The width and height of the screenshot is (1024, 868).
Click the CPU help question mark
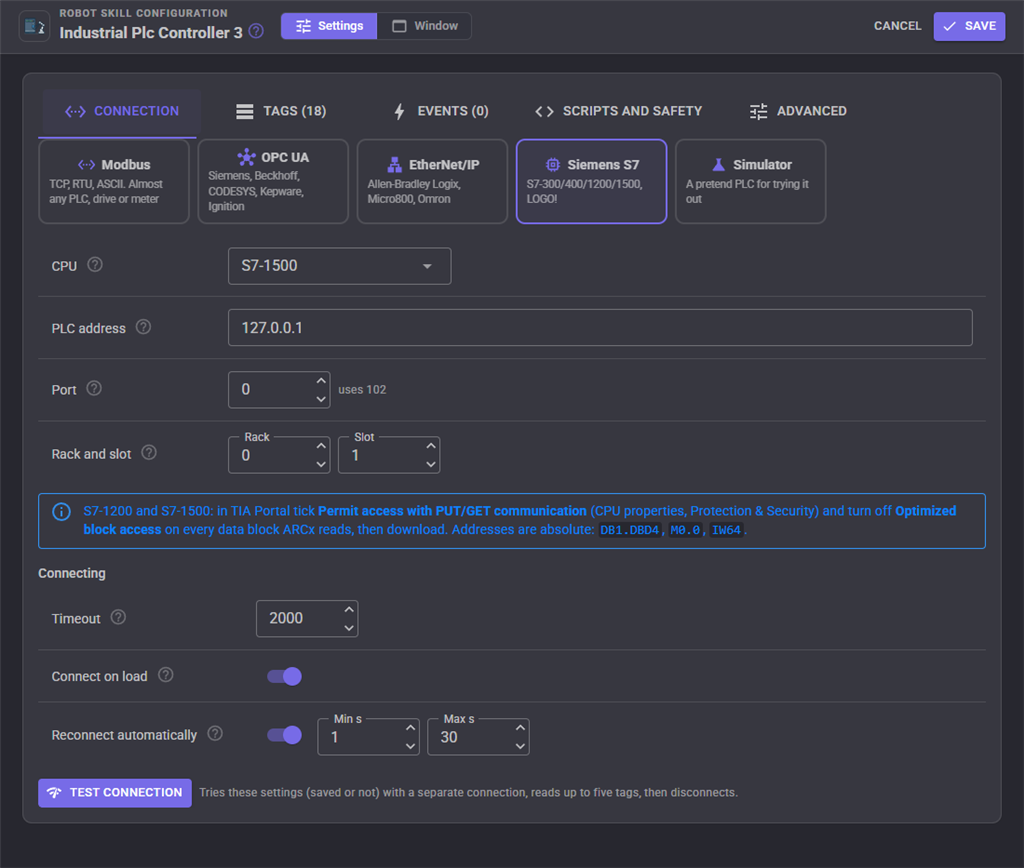click(95, 265)
